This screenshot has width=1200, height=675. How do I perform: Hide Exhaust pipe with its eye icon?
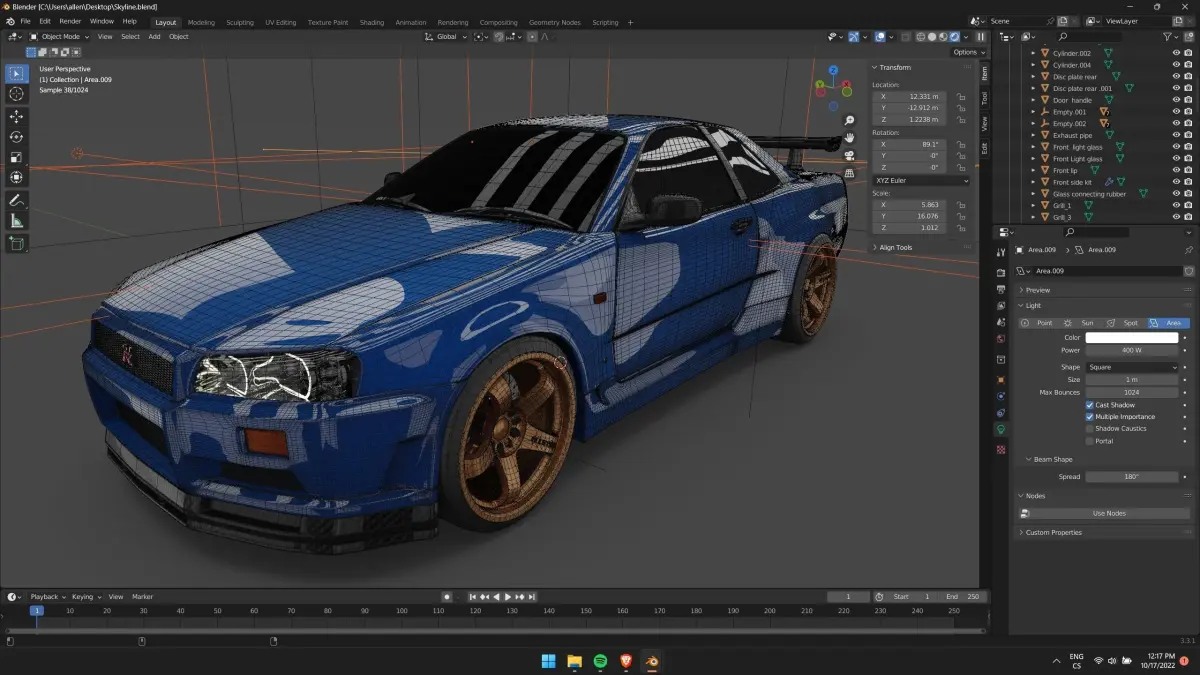click(1176, 135)
